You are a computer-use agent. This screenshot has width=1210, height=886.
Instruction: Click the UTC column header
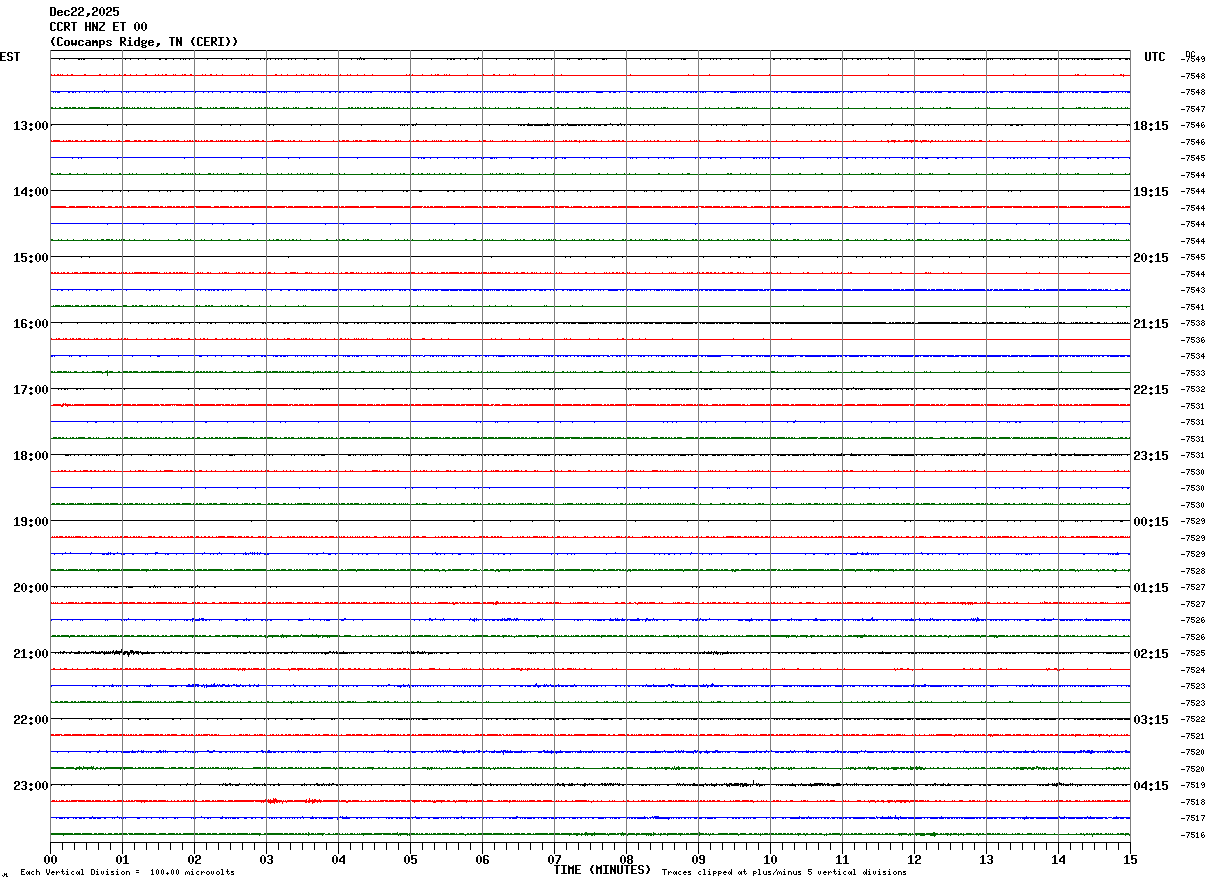[x=1155, y=57]
